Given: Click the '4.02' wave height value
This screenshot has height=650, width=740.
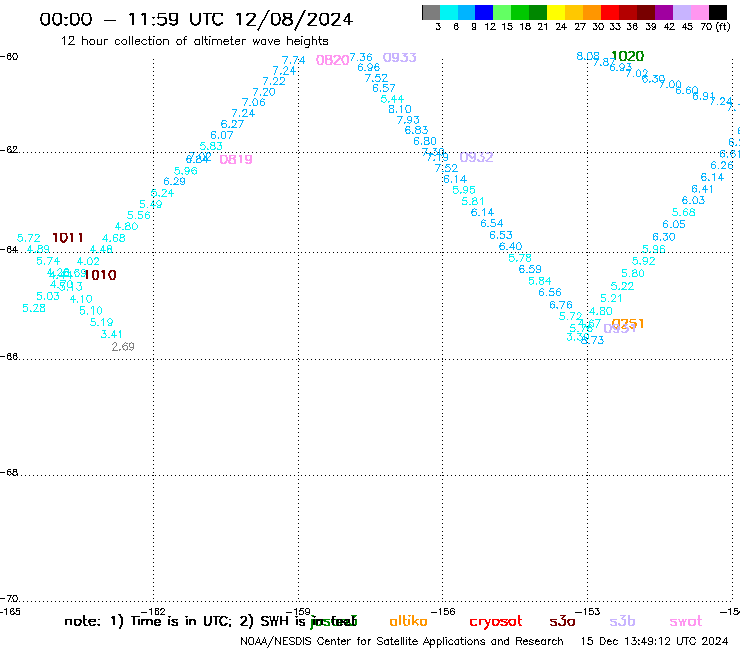Looking at the screenshot, I should pyautogui.click(x=88, y=262).
